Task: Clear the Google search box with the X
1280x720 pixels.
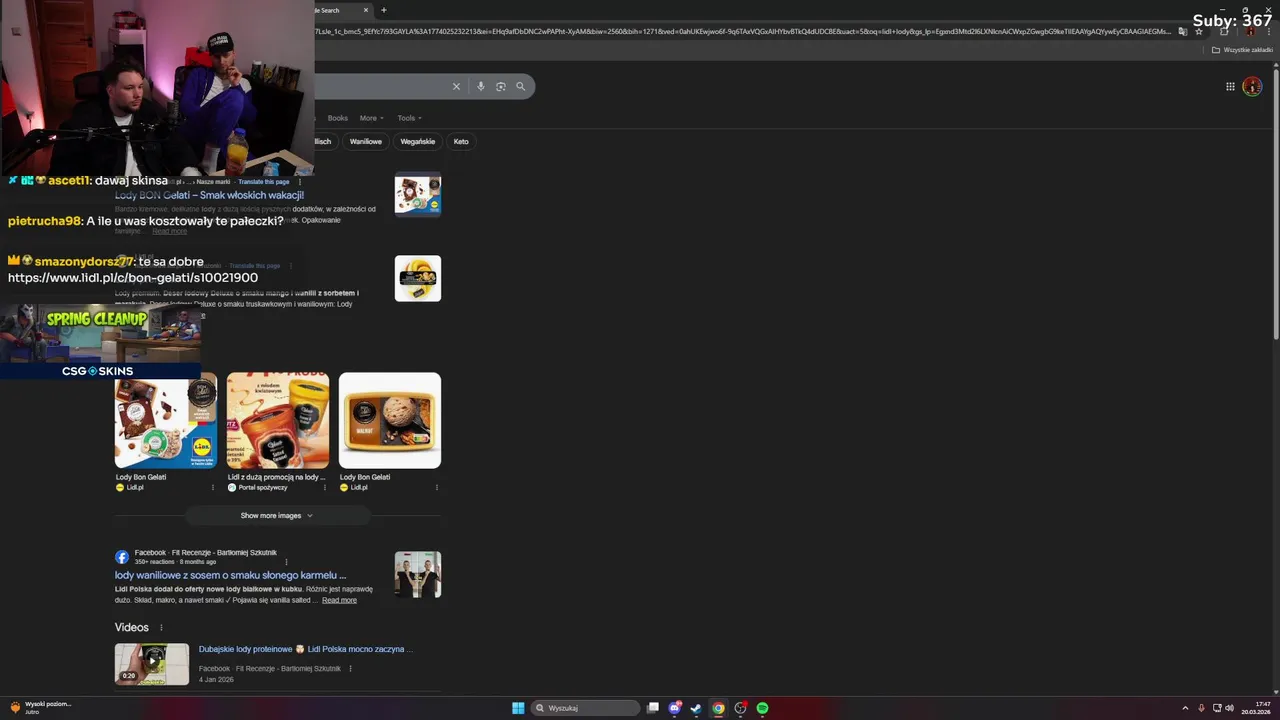Action: 456,87
